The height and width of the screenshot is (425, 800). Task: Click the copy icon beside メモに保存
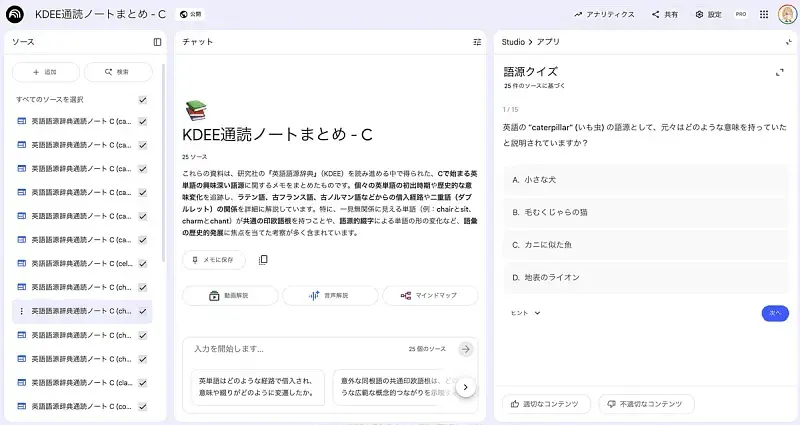click(x=263, y=260)
